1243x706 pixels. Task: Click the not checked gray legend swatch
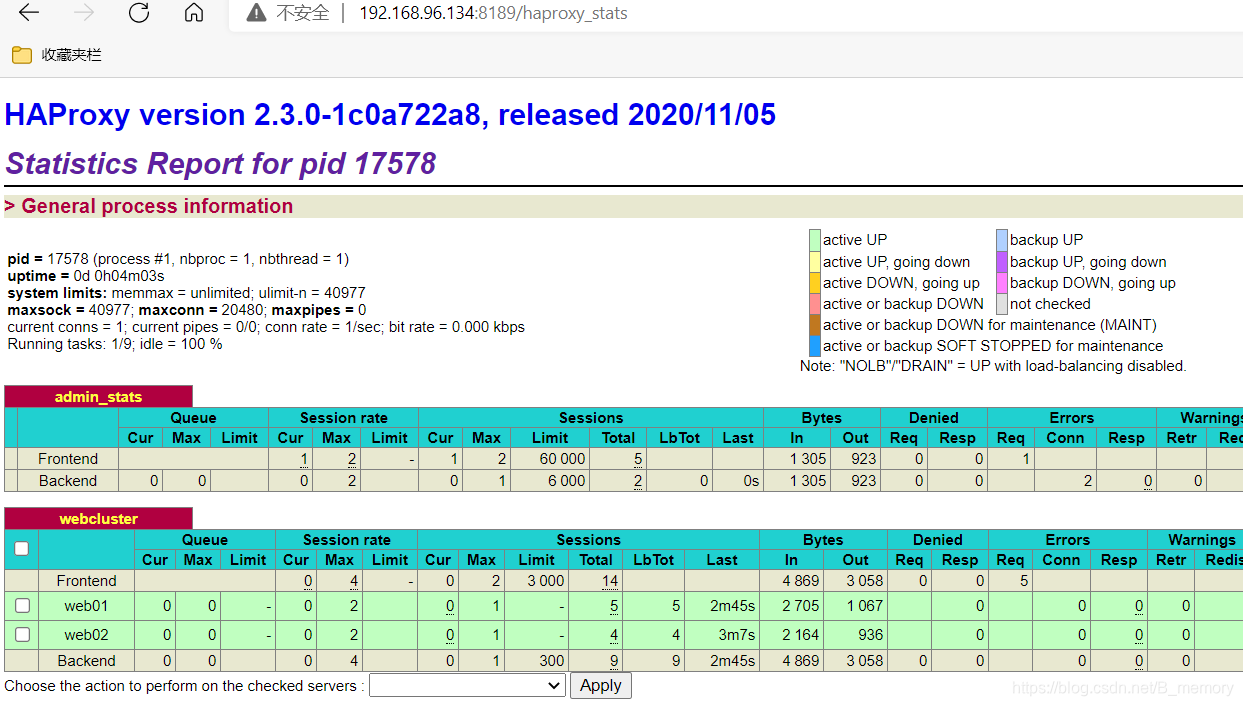coord(1001,304)
